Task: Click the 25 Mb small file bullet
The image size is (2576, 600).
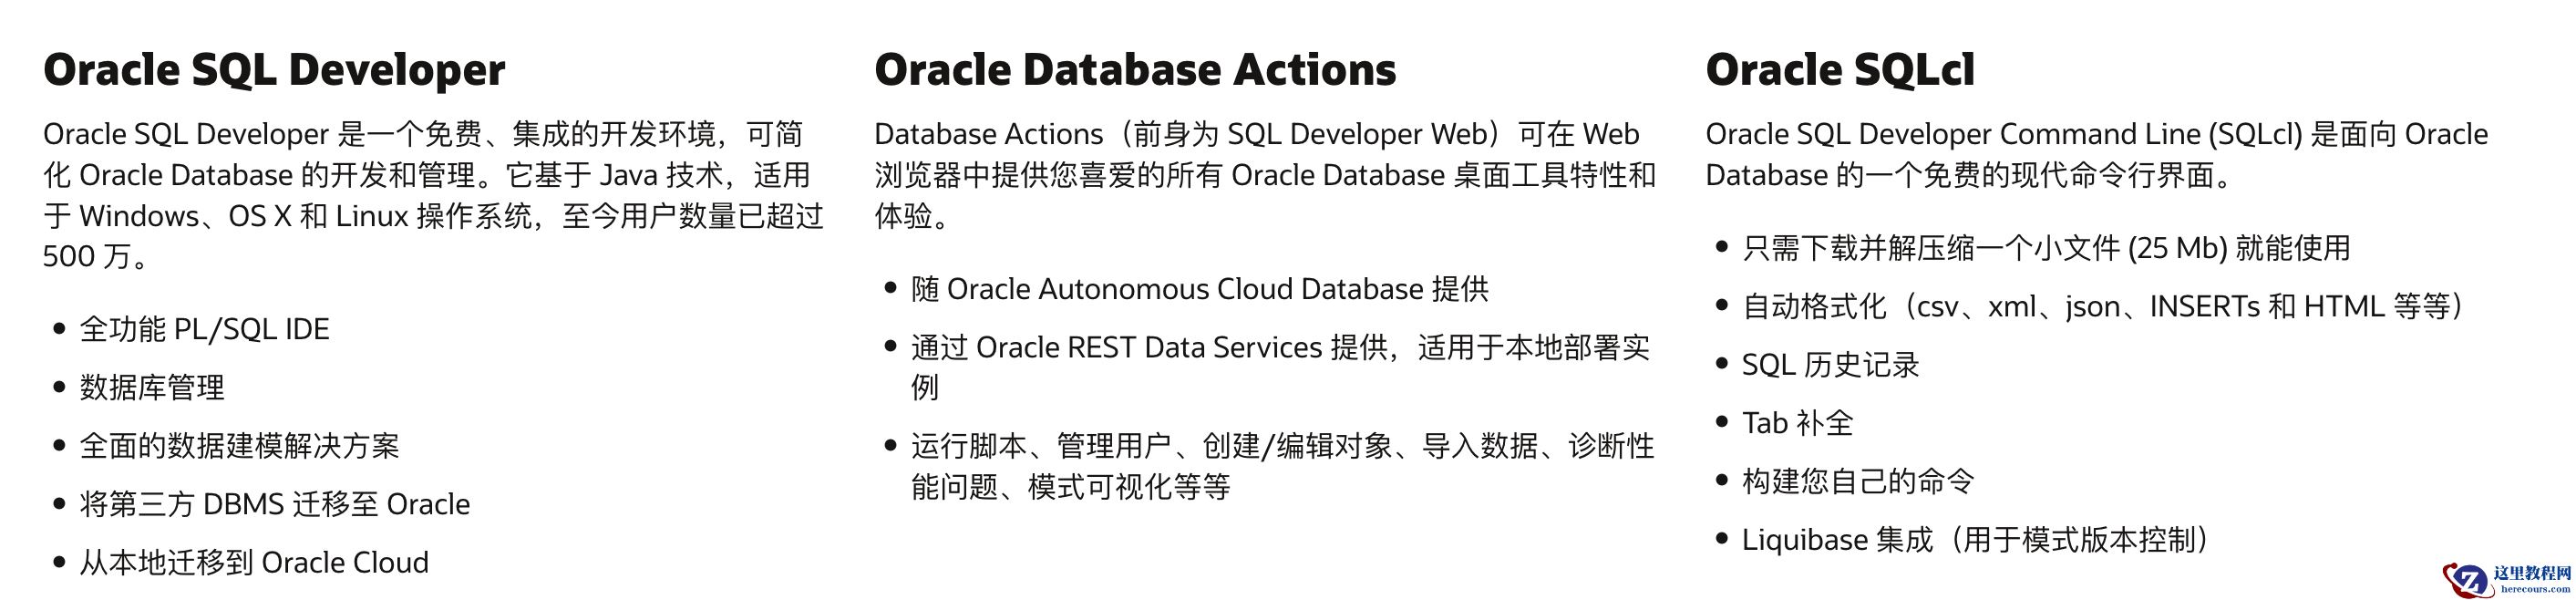Action: [x=2045, y=248]
